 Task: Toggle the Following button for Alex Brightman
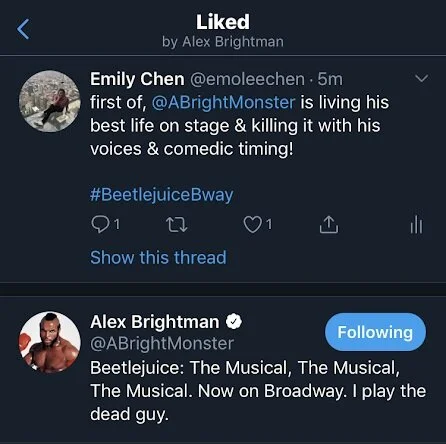375,332
